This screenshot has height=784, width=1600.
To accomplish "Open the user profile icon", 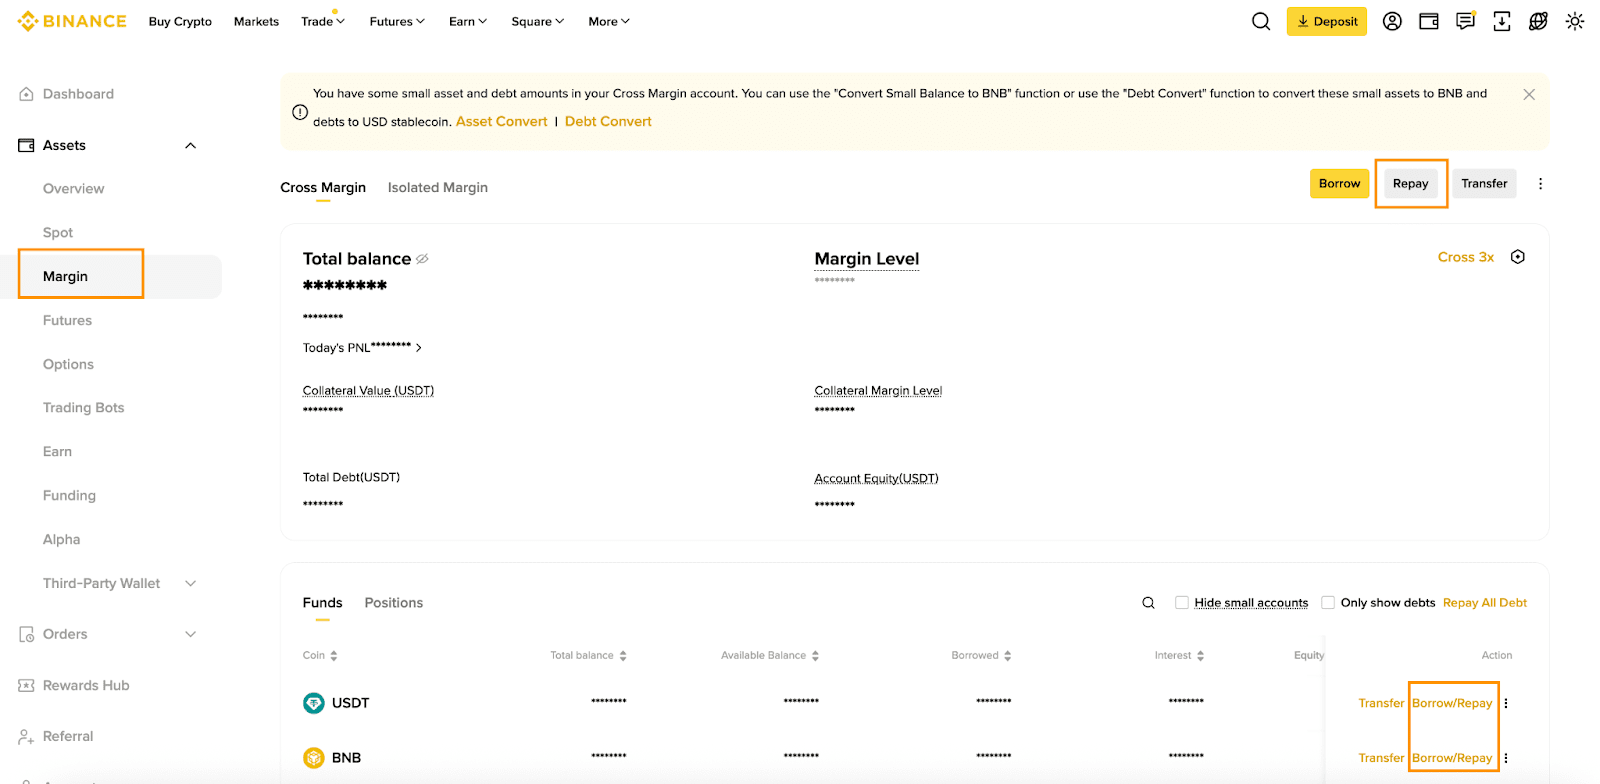I will pos(1392,21).
